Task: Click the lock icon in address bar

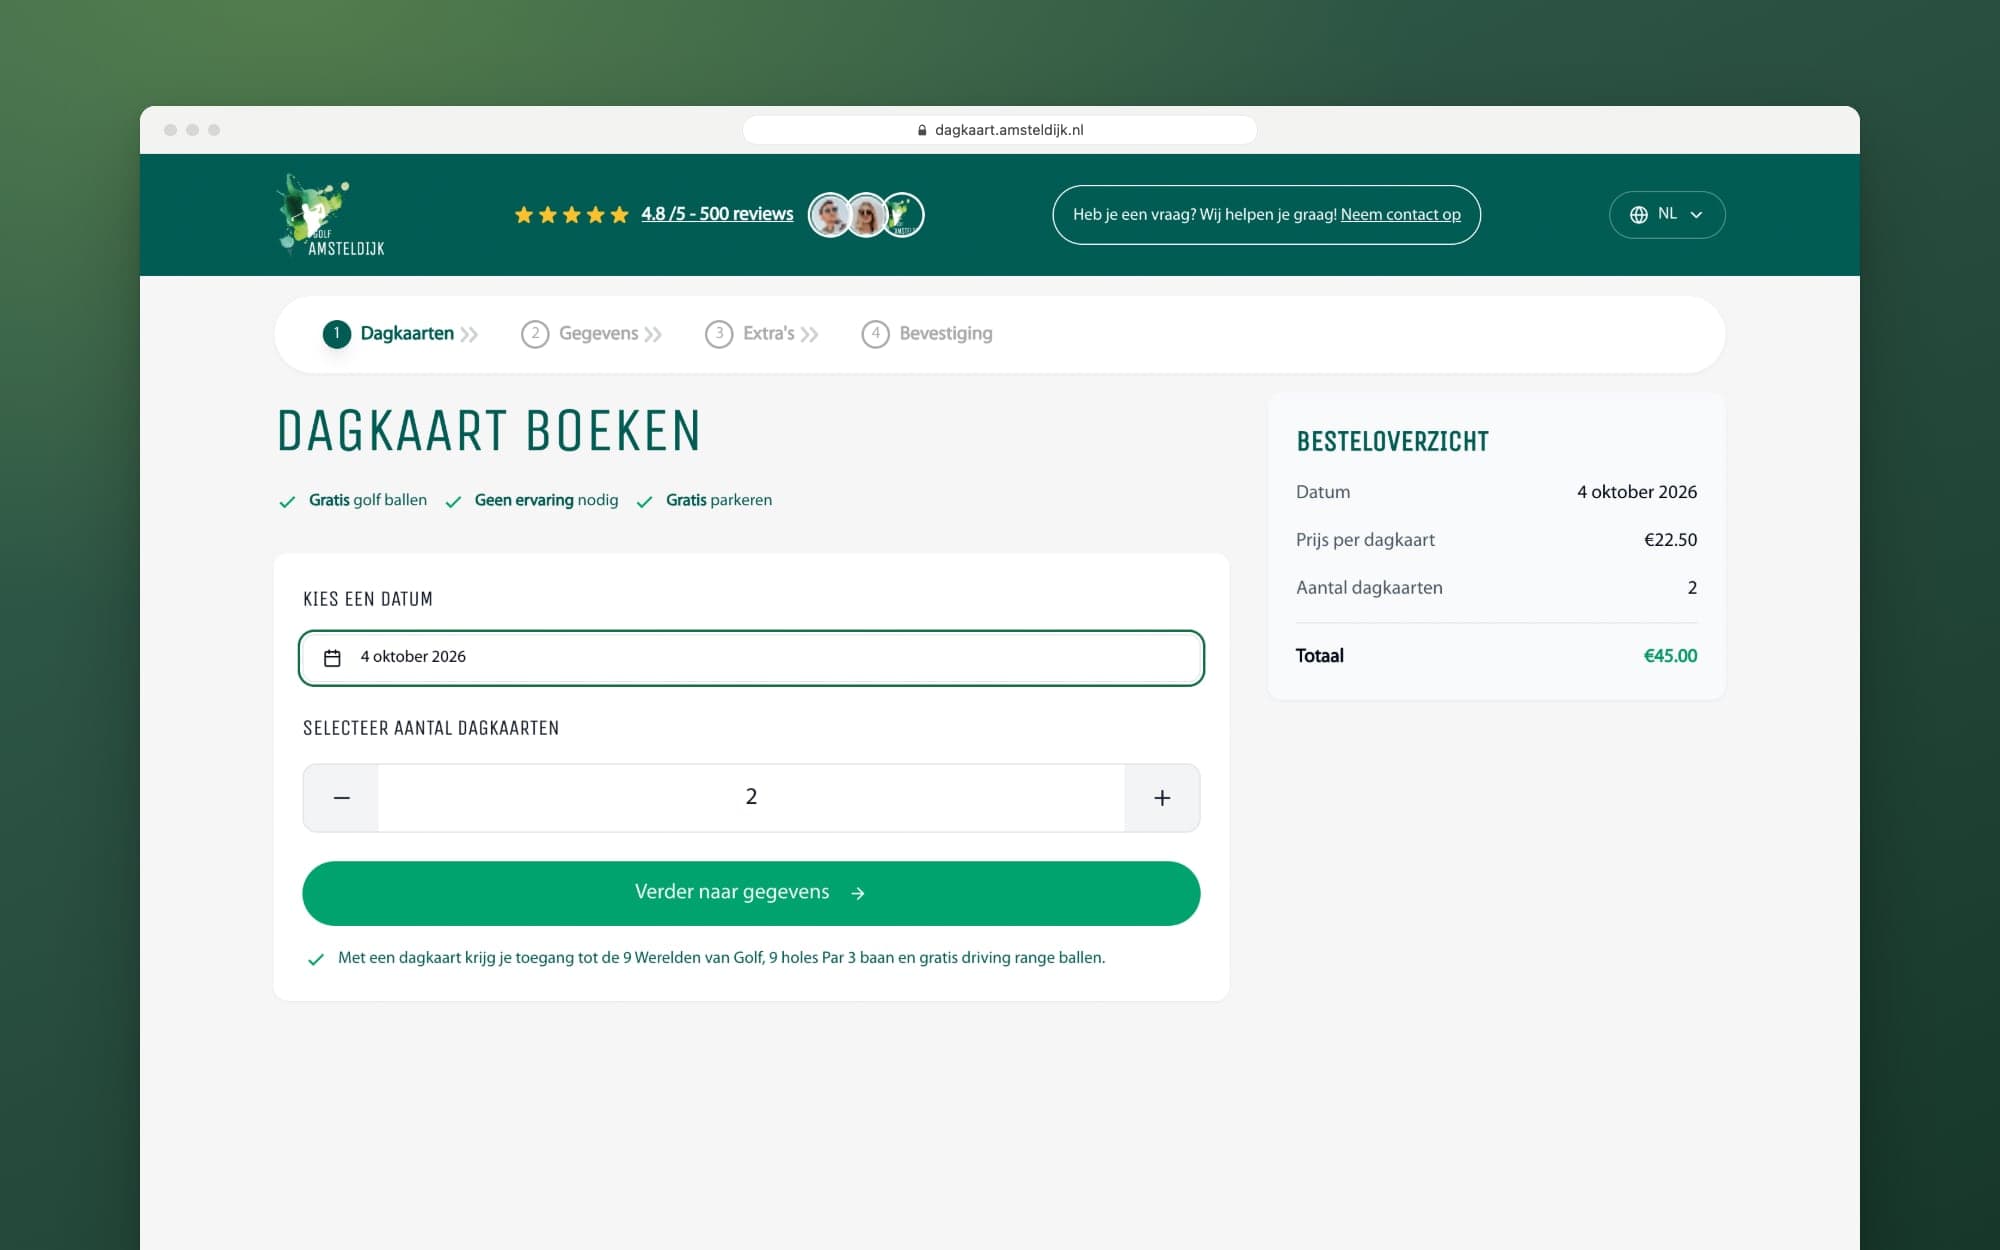Action: pyautogui.click(x=922, y=130)
